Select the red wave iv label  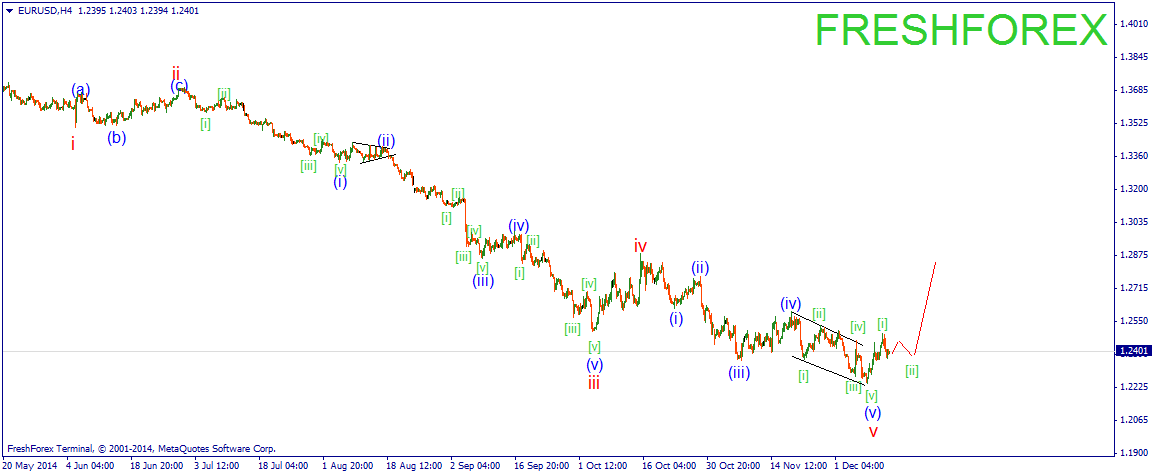(640, 245)
